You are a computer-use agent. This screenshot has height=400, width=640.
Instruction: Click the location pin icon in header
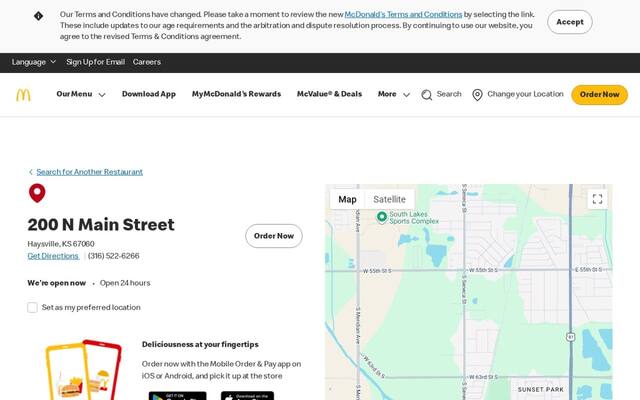point(477,95)
